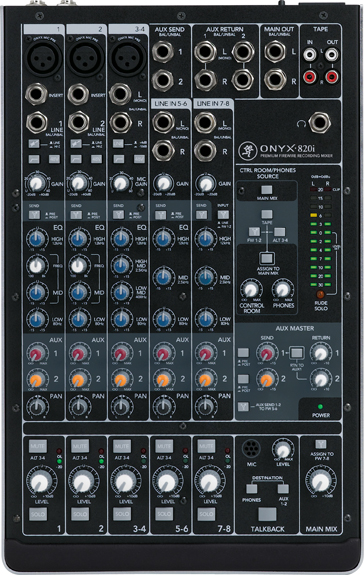Click the channel 3-4 R line jack
The width and height of the screenshot is (364, 575).
click(121, 122)
